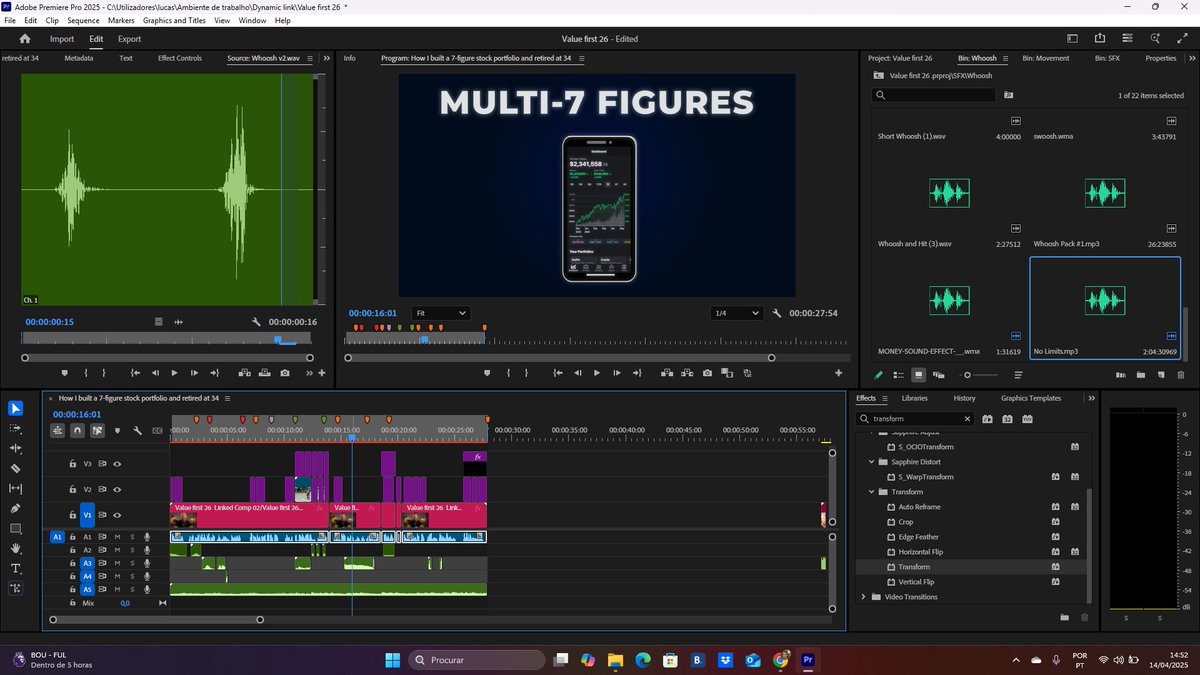This screenshot has width=1200, height=675.
Task: Collapse the Transform effects folder
Action: click(x=872, y=492)
